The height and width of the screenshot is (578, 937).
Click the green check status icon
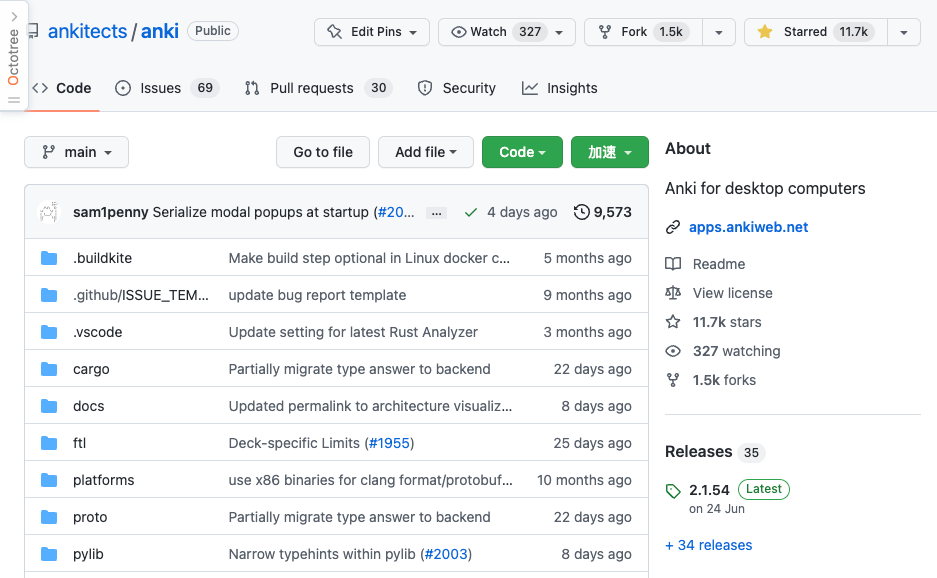click(x=471, y=212)
